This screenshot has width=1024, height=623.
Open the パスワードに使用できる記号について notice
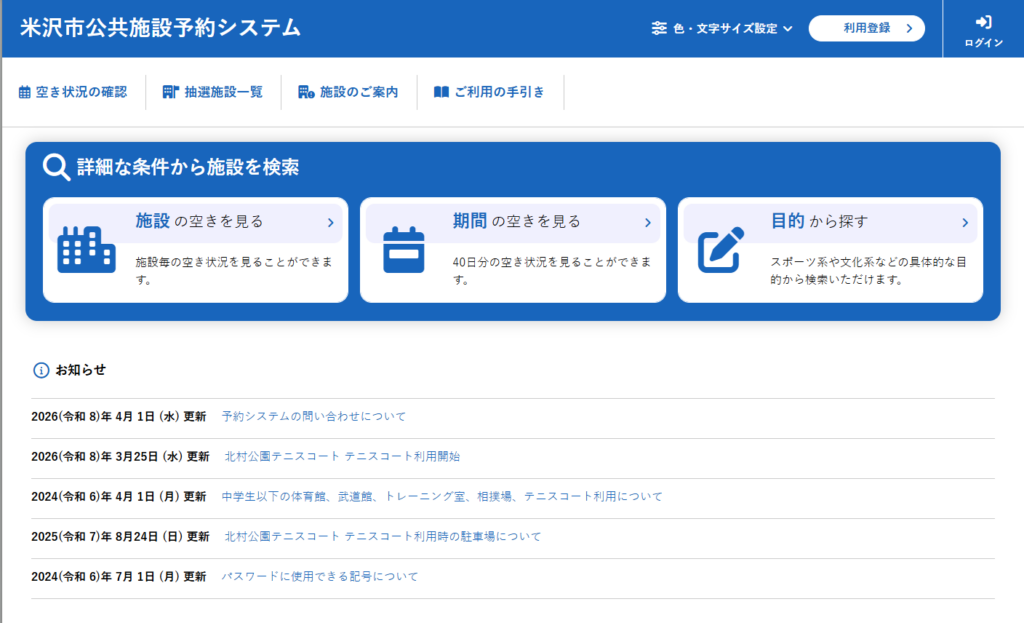tap(320, 576)
